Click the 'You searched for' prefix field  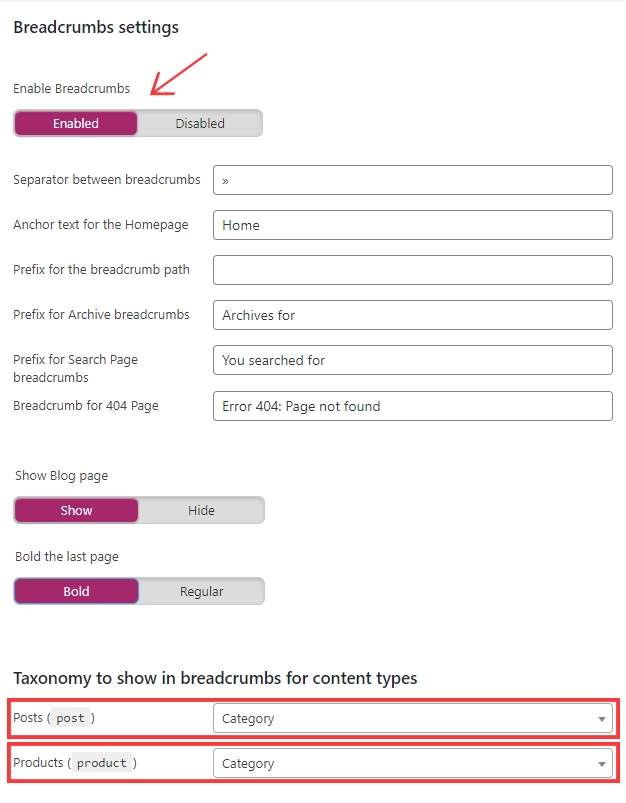coord(410,360)
